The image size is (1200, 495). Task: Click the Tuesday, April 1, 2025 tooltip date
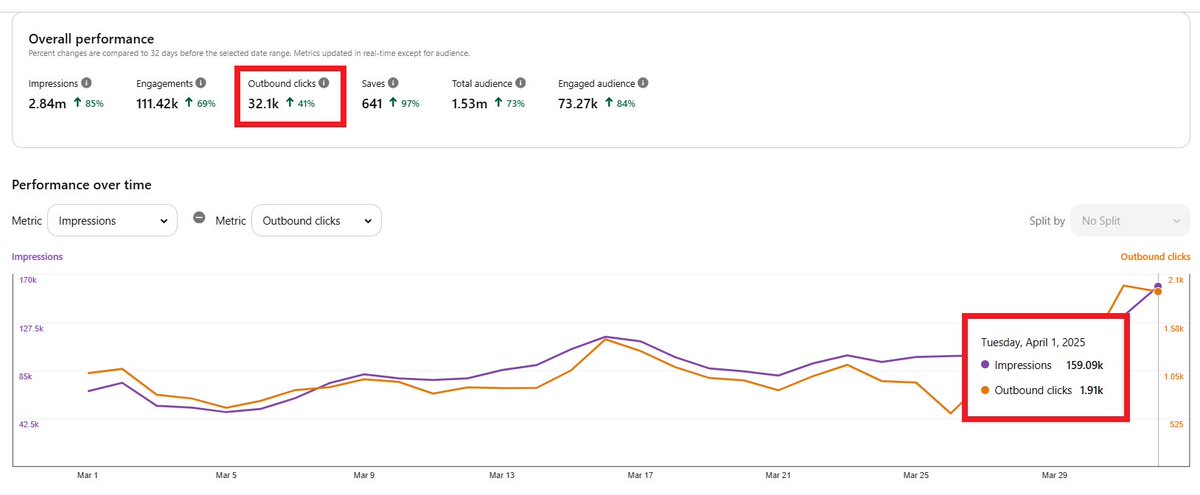(1032, 342)
